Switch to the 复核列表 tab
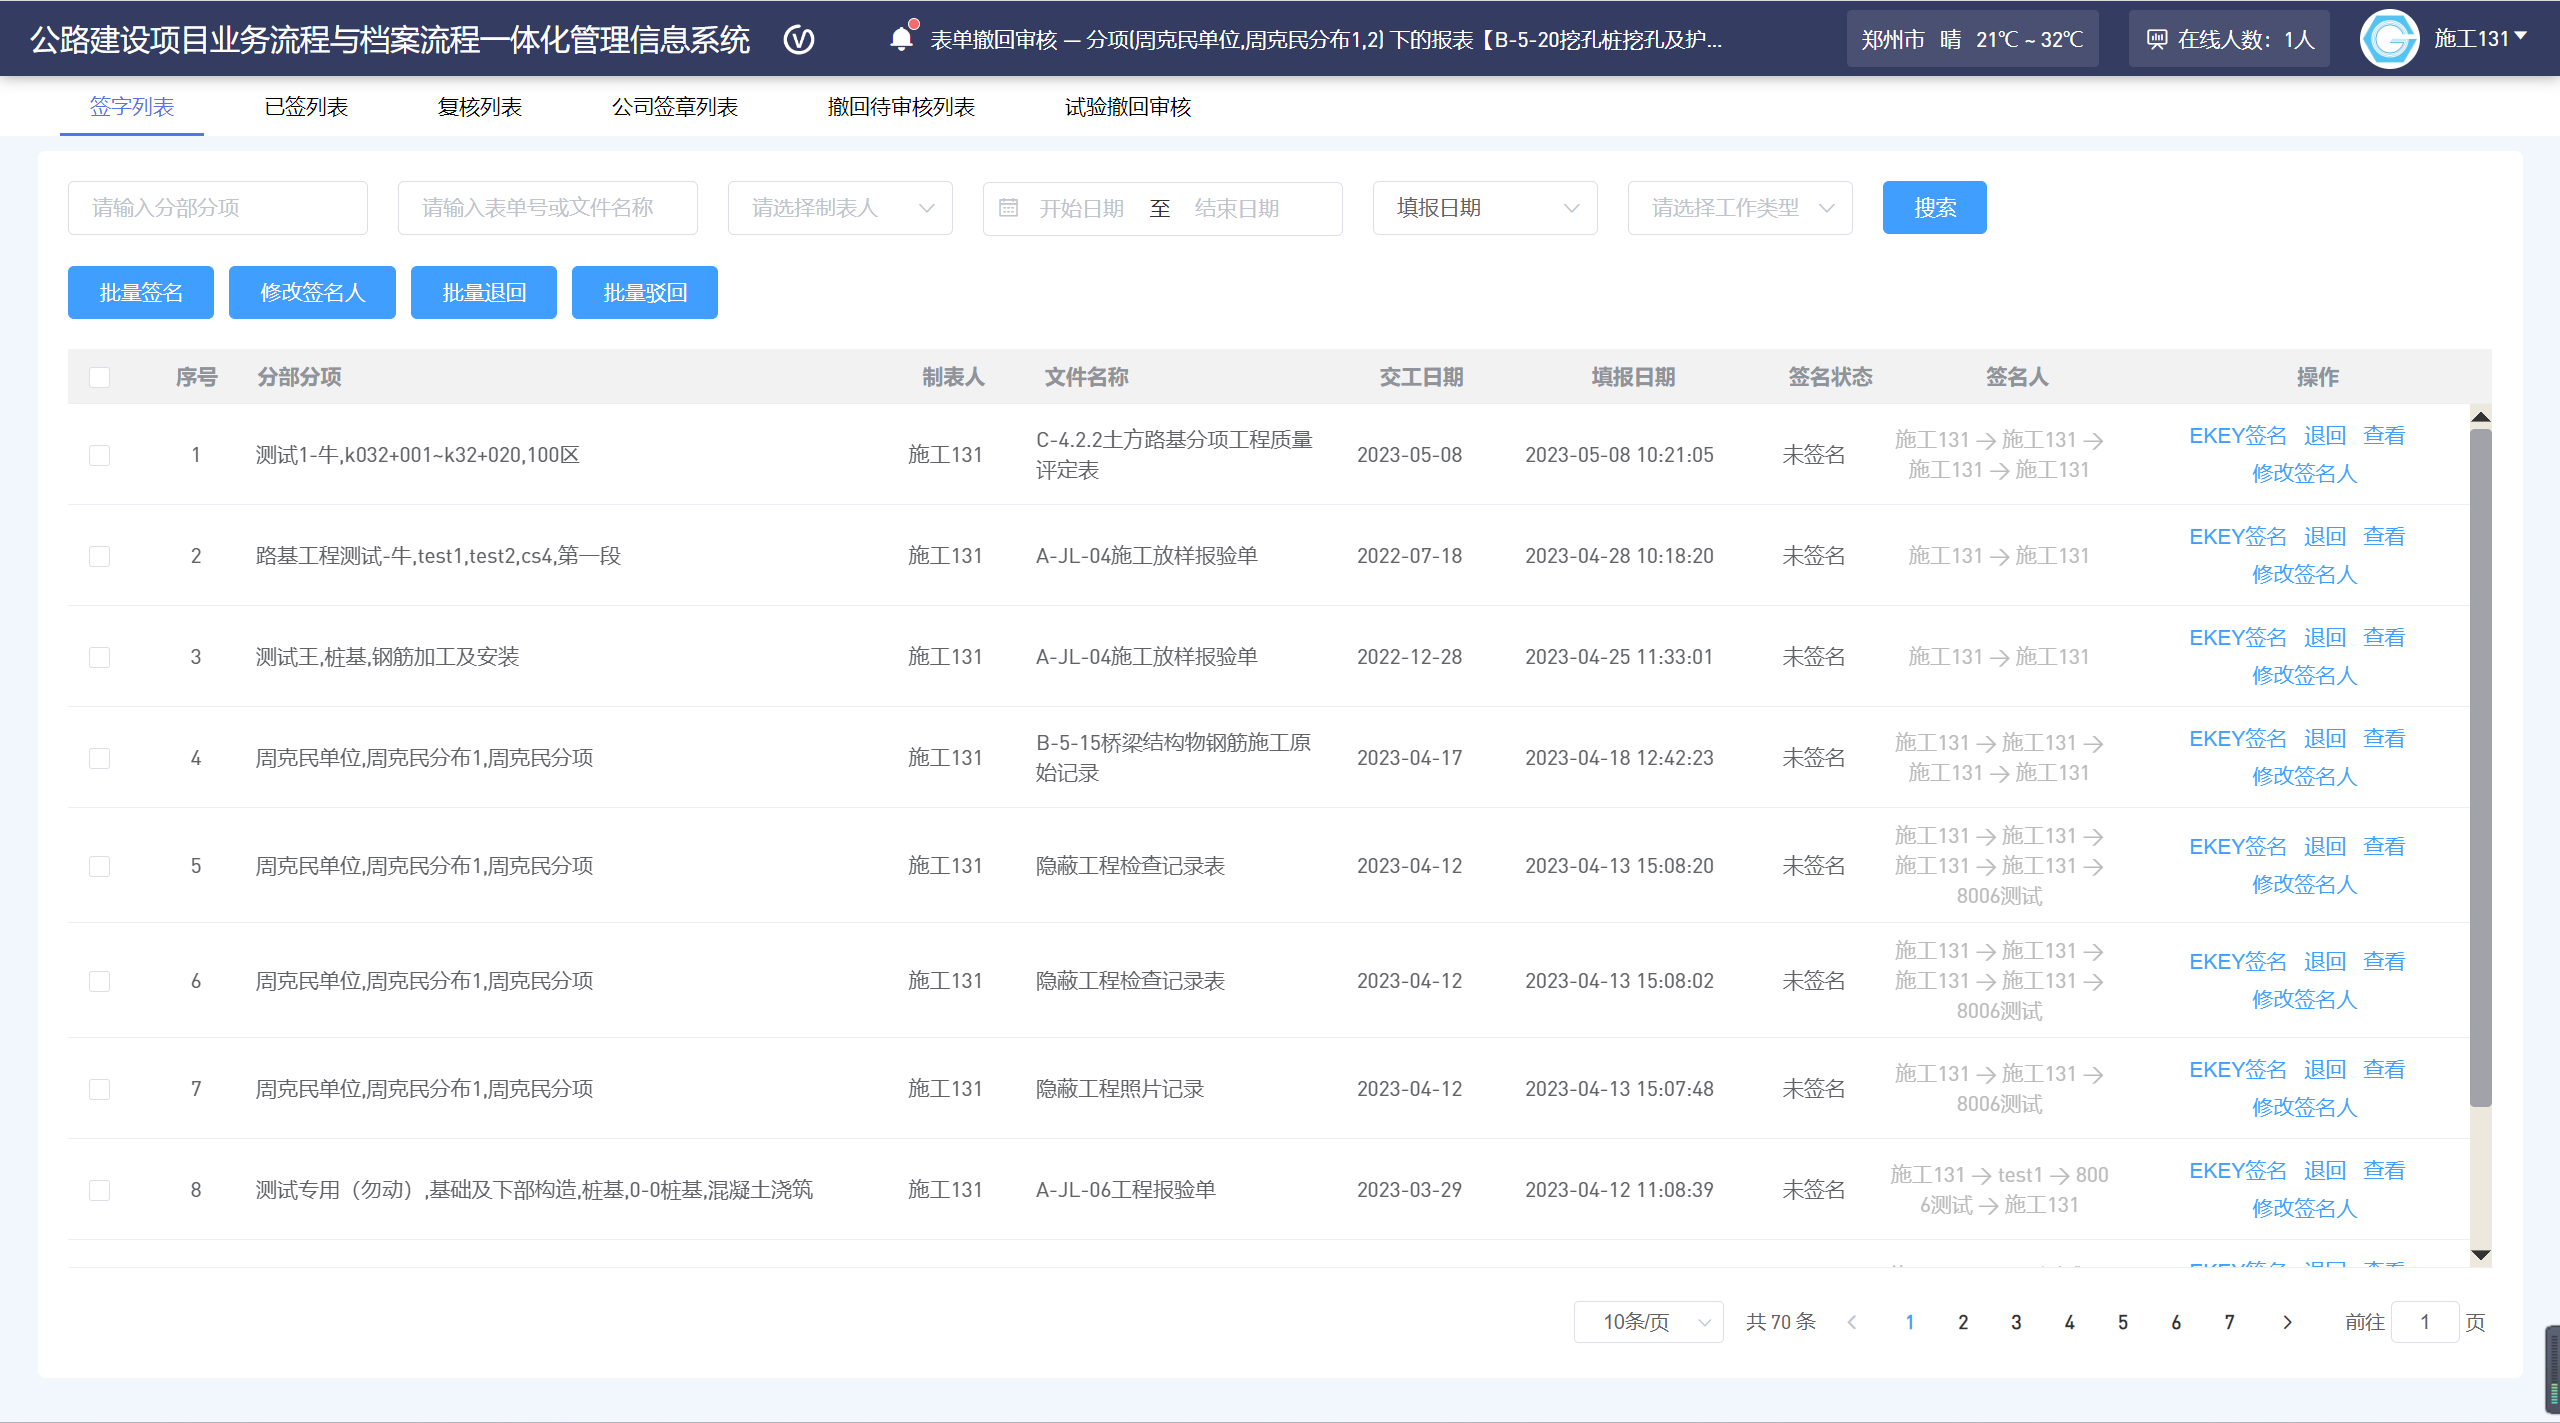 pyautogui.click(x=480, y=107)
